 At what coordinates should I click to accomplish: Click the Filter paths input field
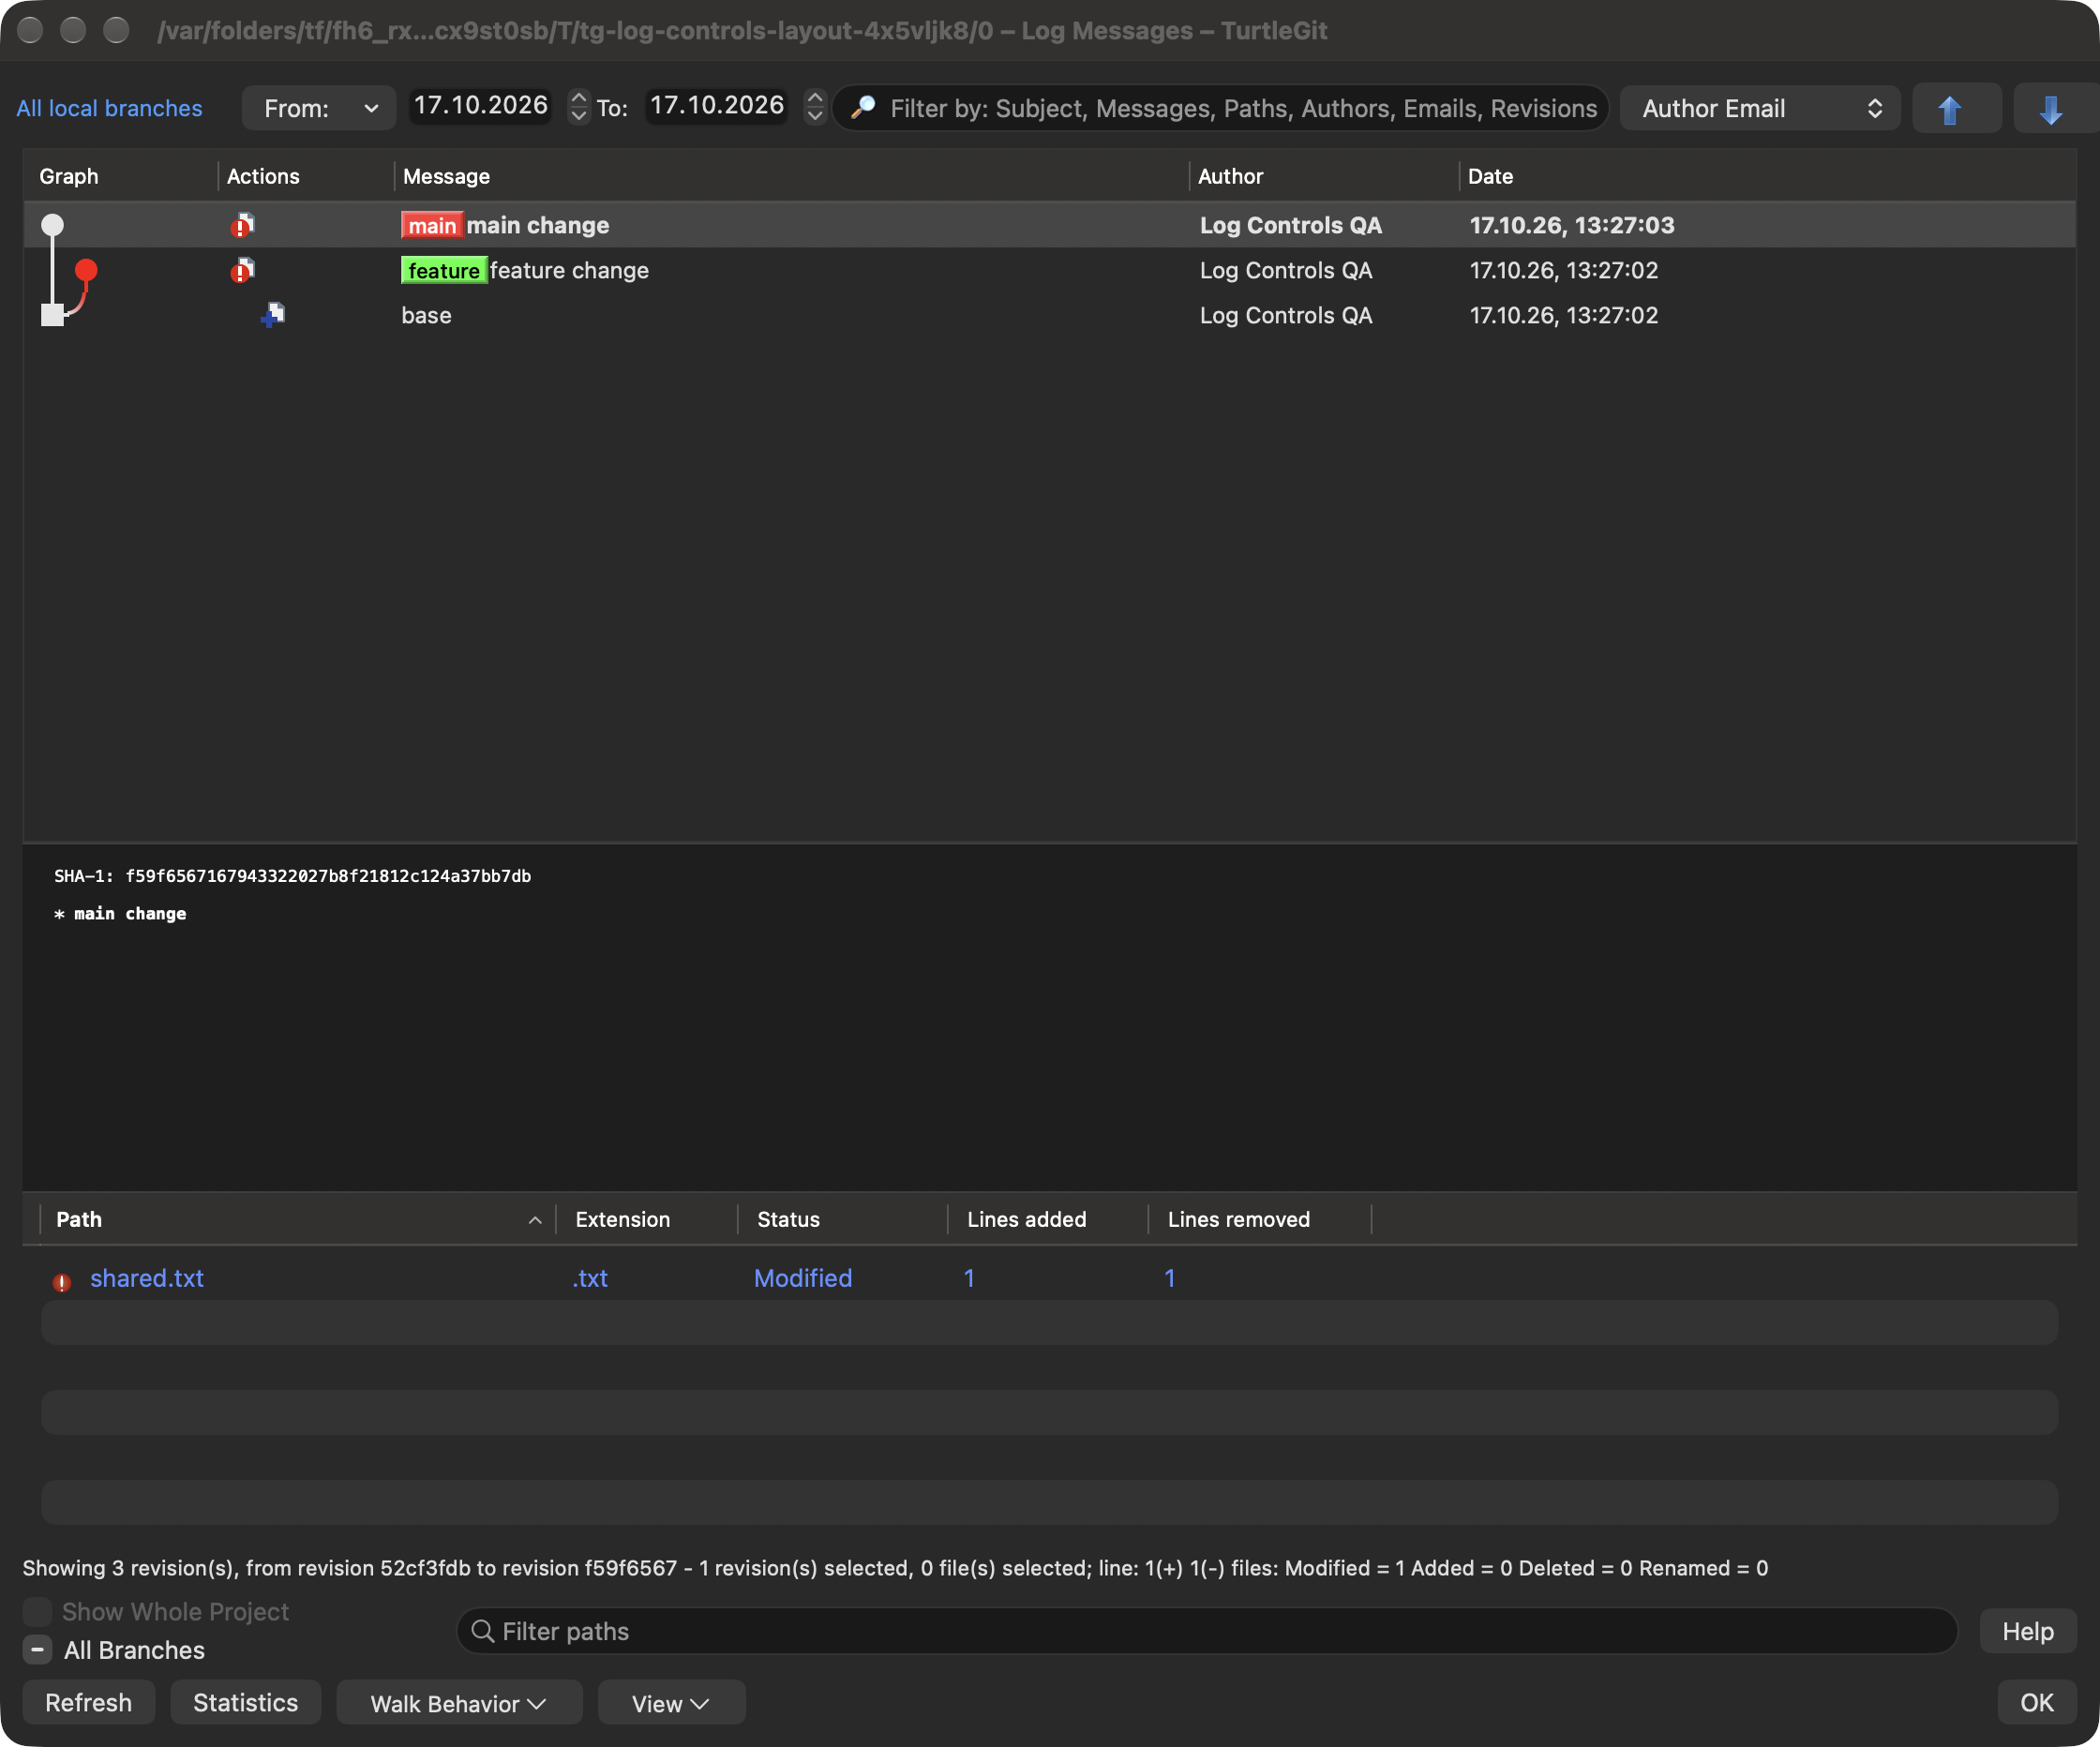click(x=1206, y=1631)
